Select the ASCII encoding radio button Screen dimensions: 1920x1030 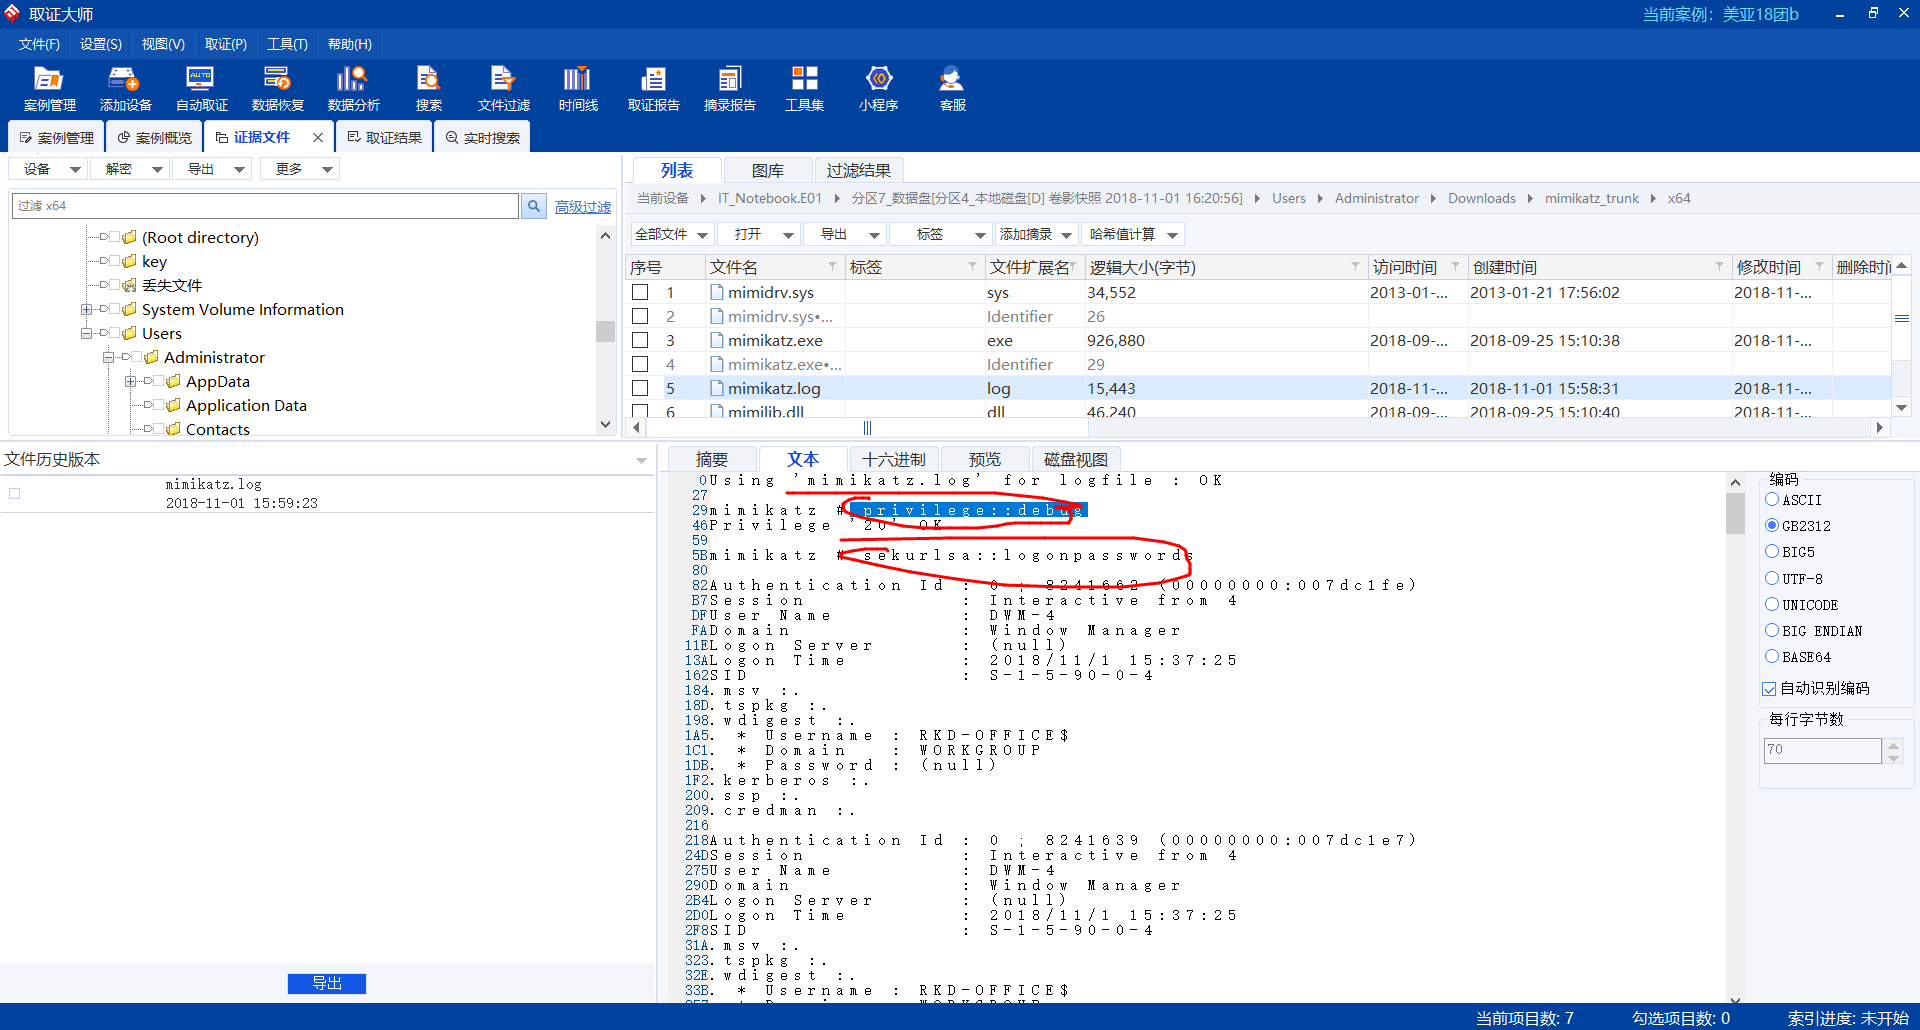click(1772, 500)
